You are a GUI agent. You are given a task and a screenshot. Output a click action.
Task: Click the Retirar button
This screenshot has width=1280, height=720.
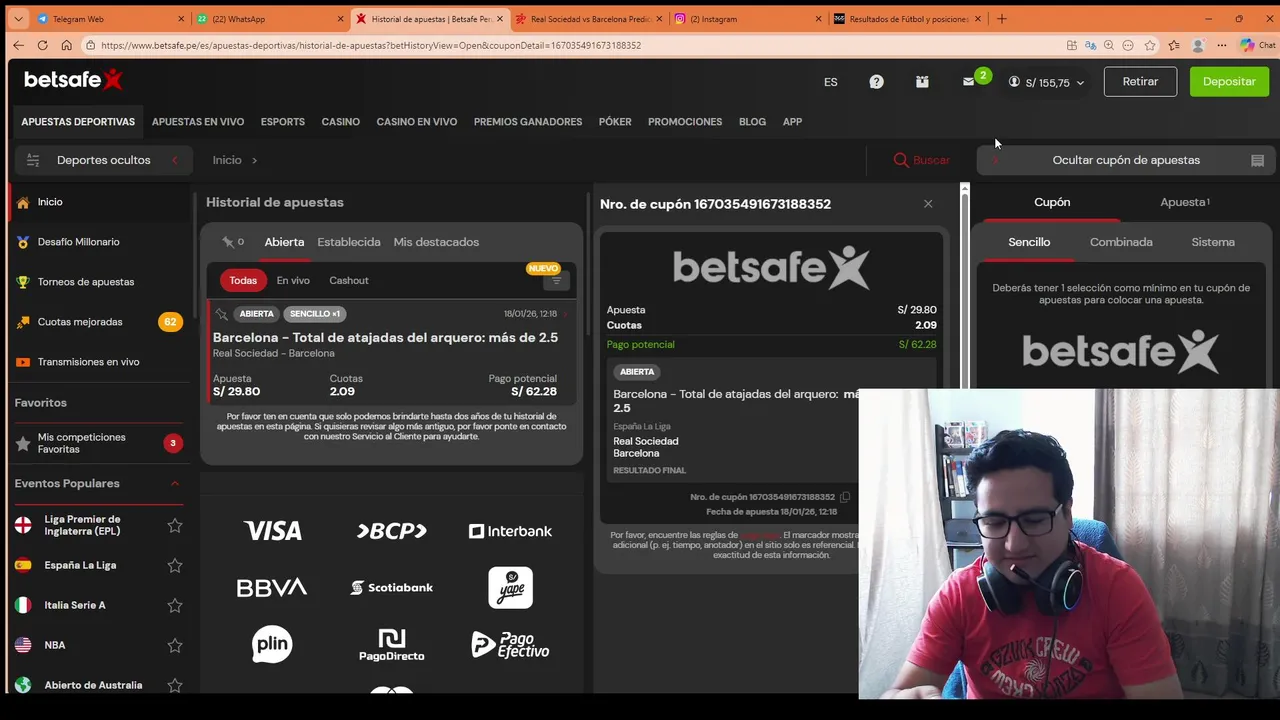(1140, 82)
